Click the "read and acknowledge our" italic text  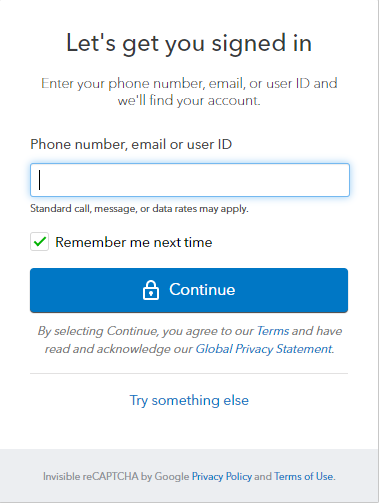(x=119, y=349)
